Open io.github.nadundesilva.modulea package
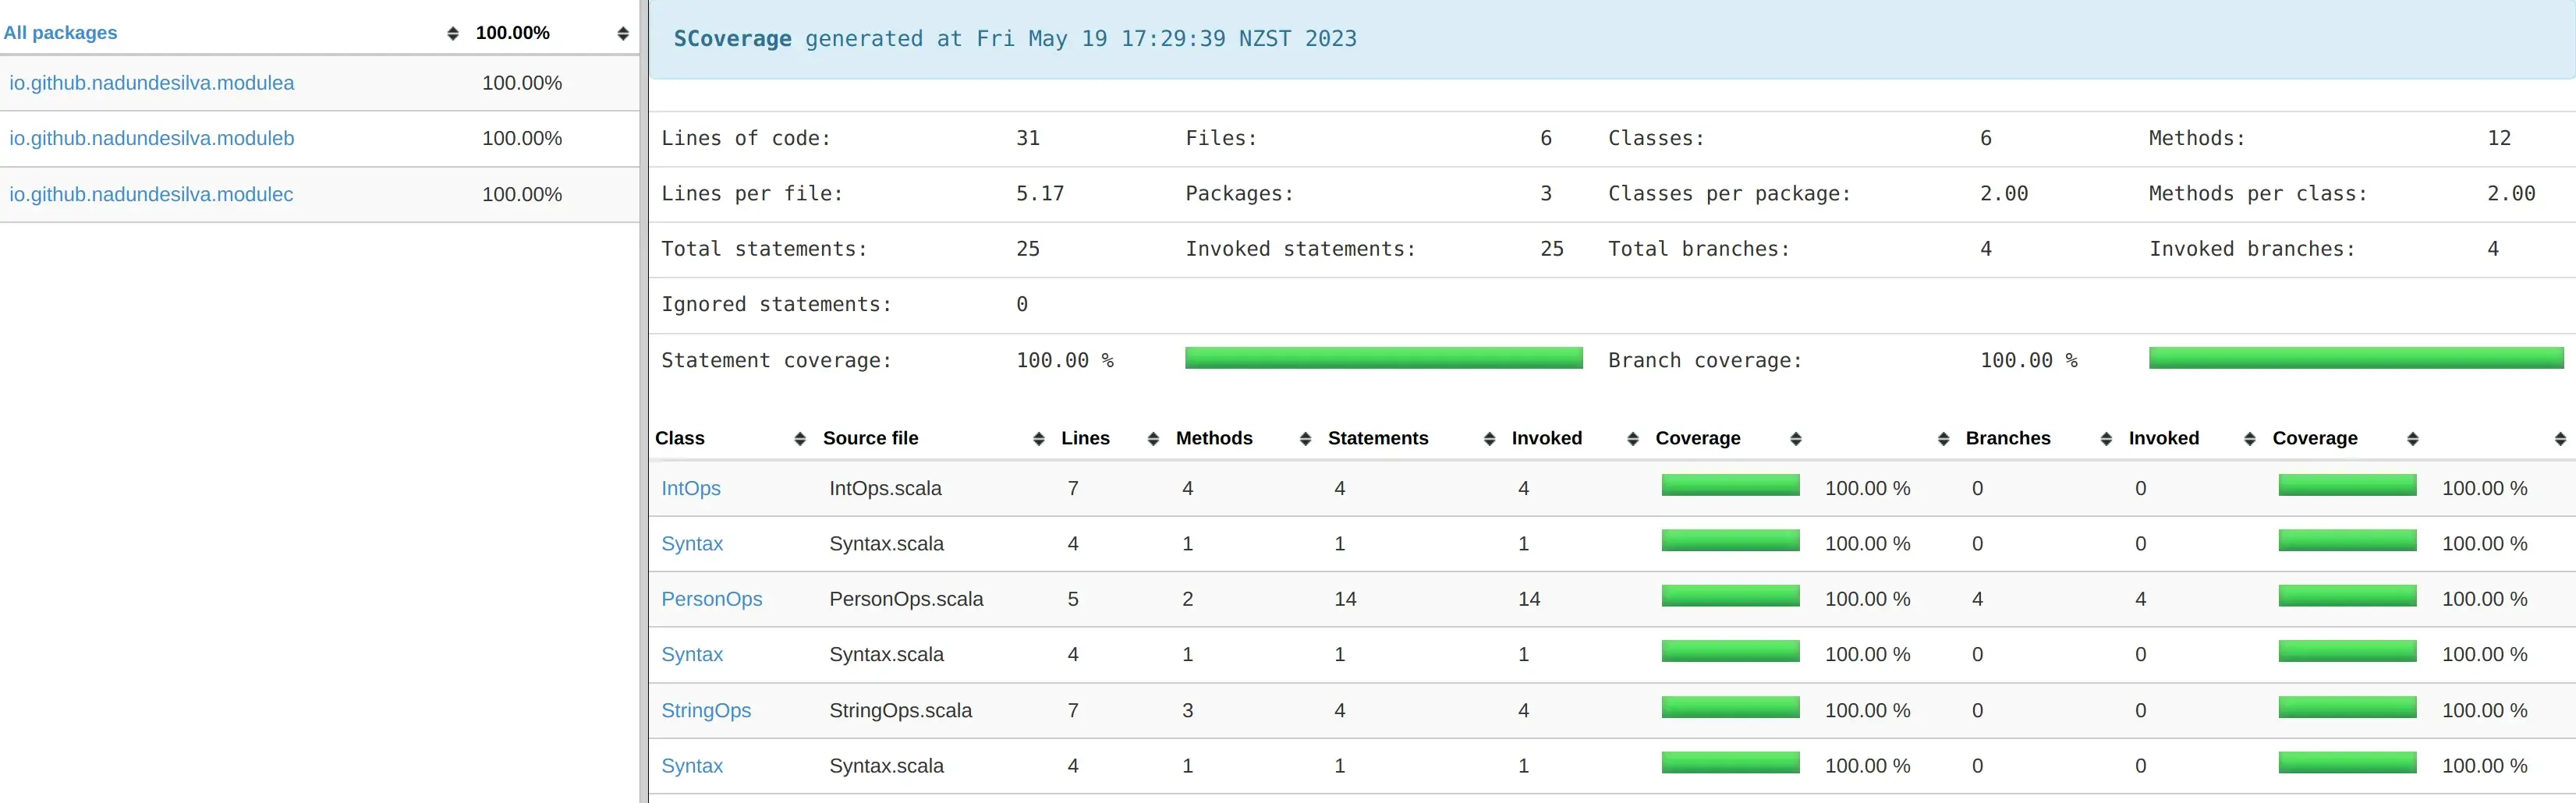 [x=152, y=83]
